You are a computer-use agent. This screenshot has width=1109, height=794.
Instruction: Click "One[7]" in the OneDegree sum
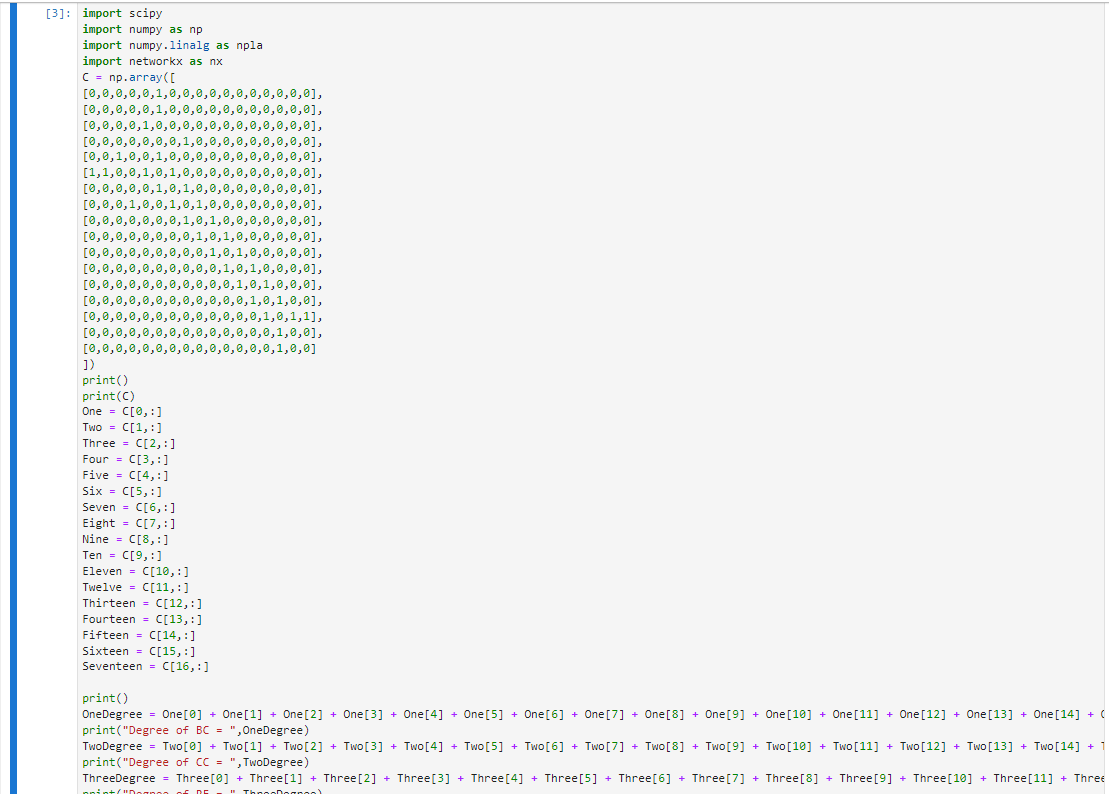tap(604, 714)
